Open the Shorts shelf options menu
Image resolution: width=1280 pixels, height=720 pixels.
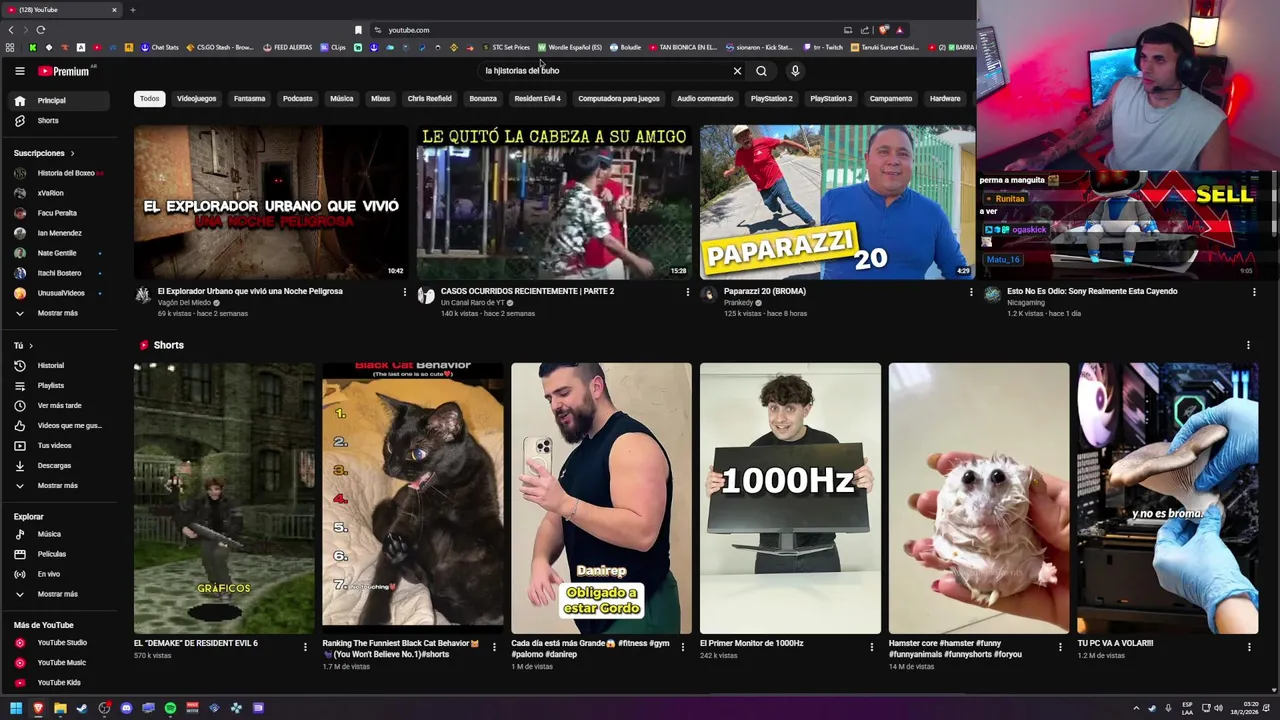[x=1248, y=345]
